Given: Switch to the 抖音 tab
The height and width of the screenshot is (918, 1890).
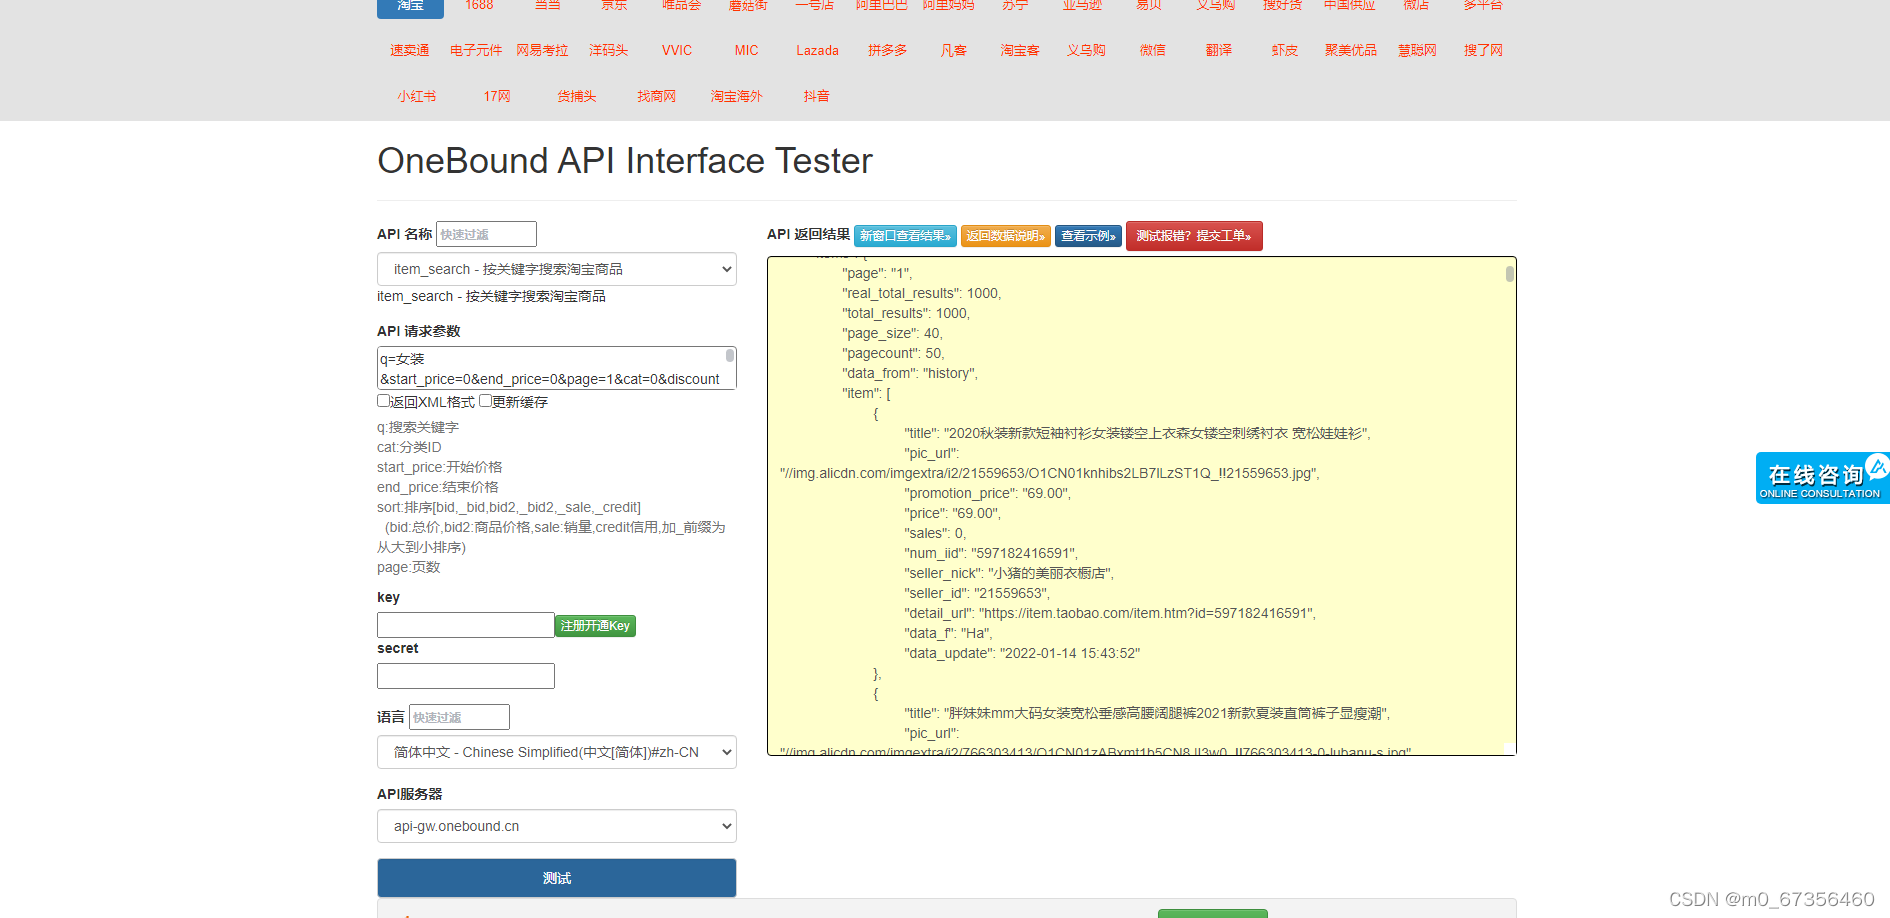Looking at the screenshot, I should coord(817,96).
